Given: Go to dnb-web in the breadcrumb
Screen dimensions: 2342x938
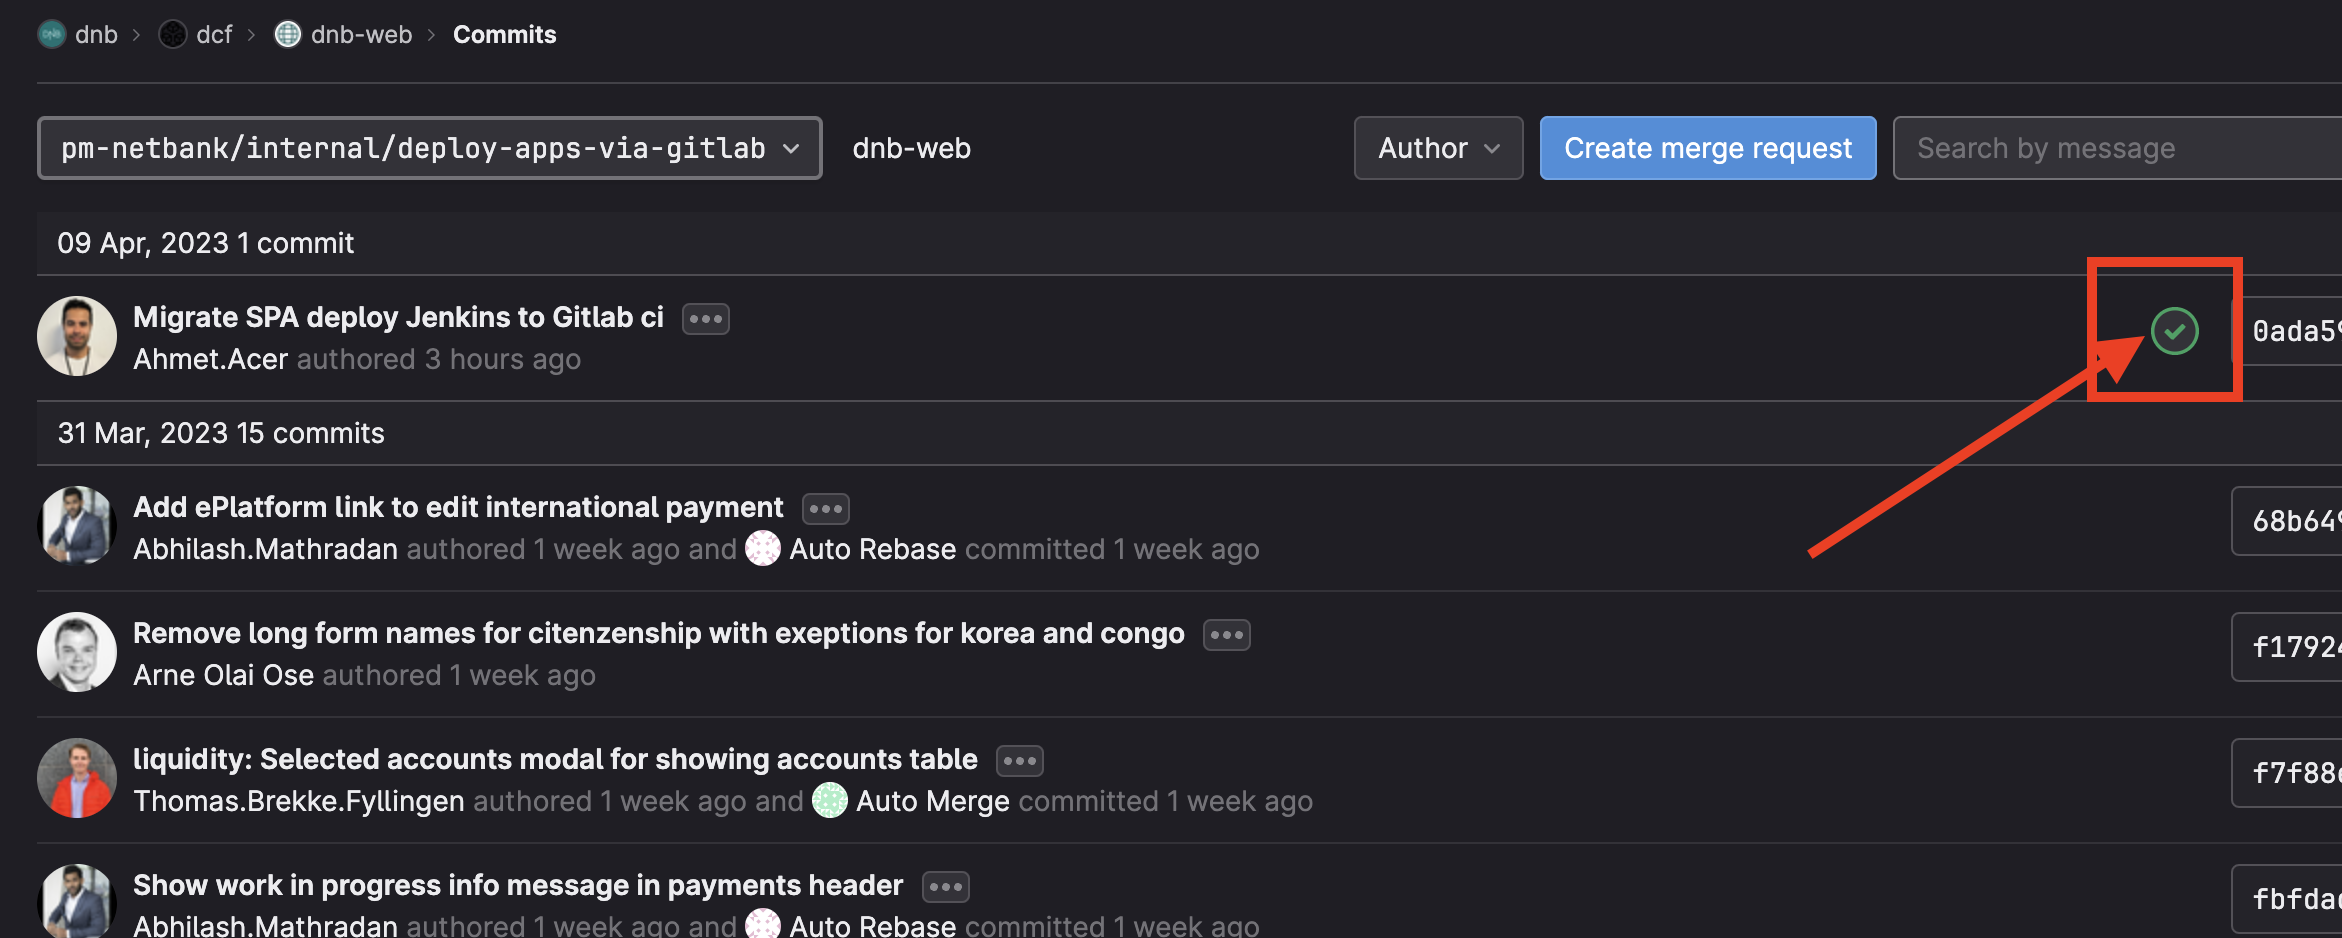Looking at the screenshot, I should (361, 34).
